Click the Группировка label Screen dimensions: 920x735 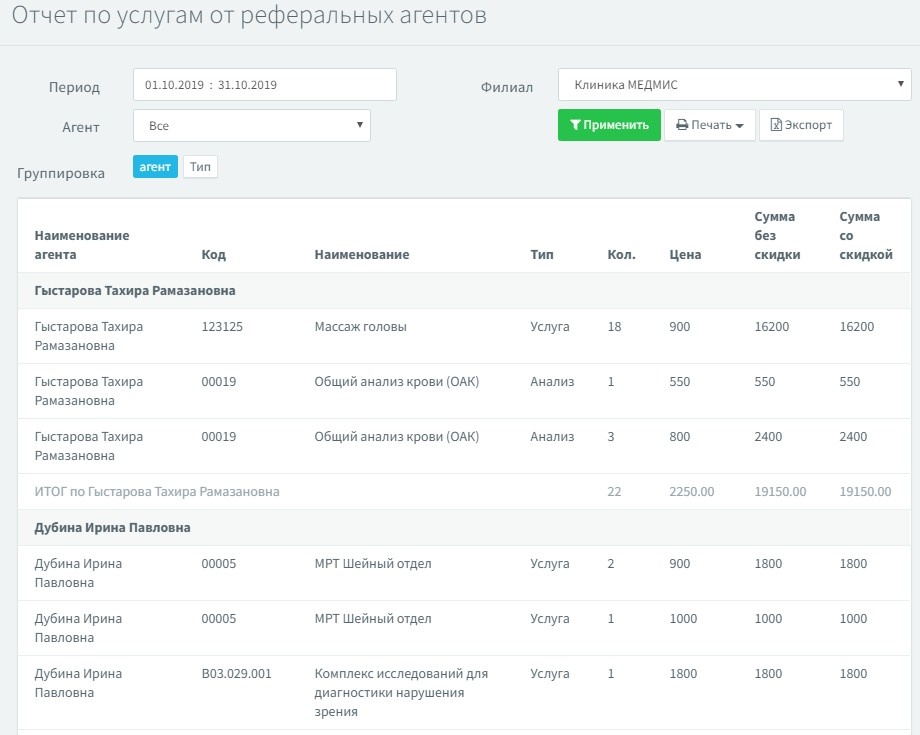click(61, 174)
